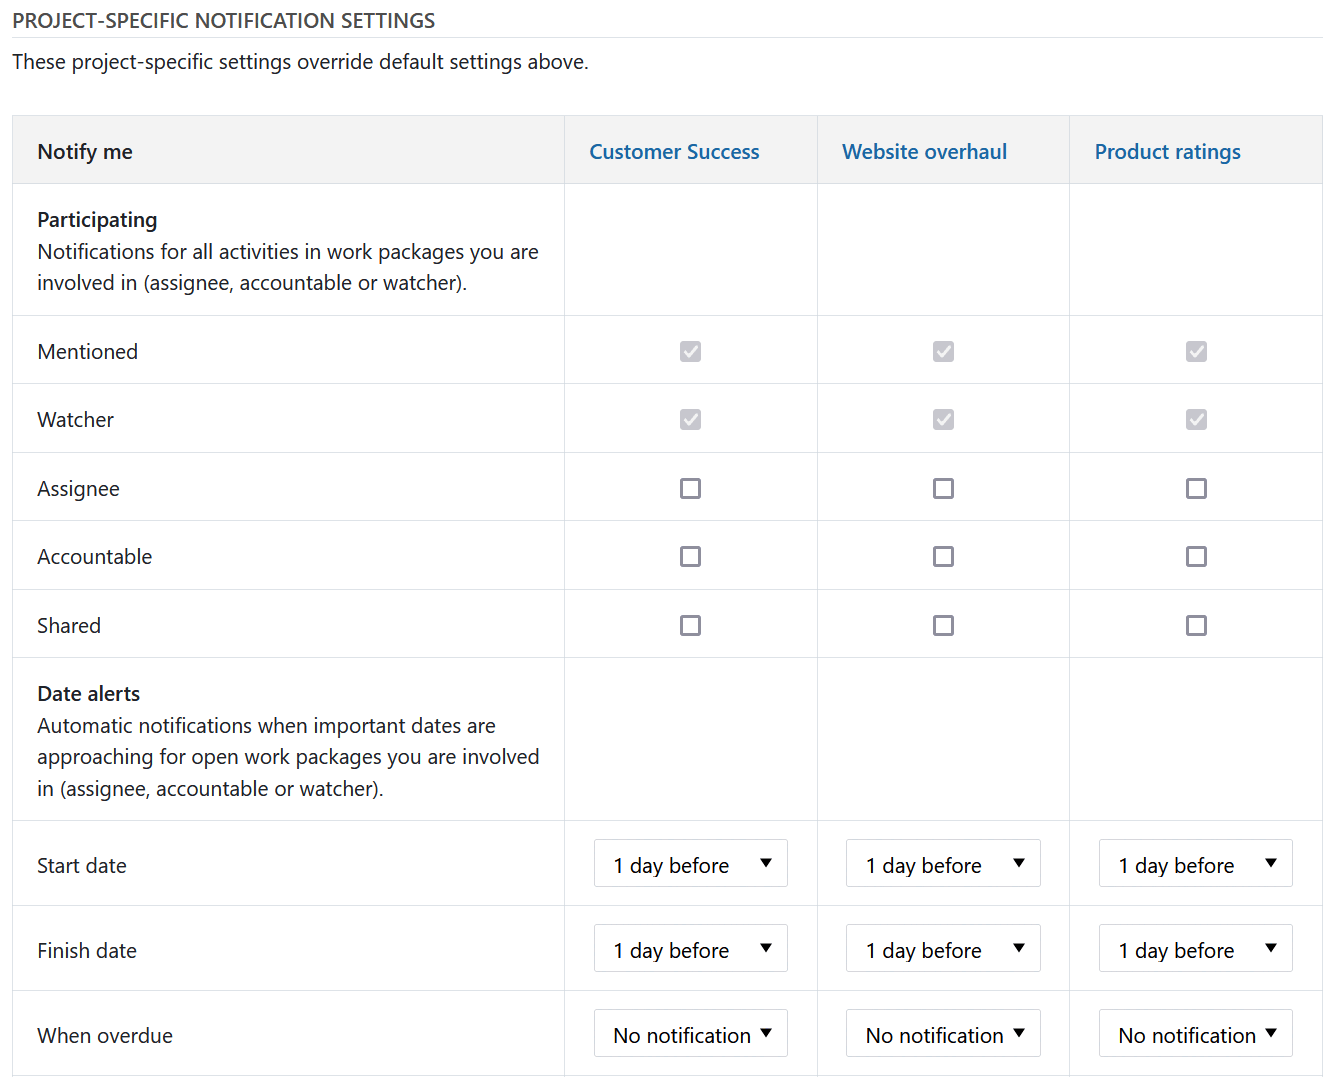The width and height of the screenshot is (1339, 1077).
Task: Open the Website overhaul project link
Action: [924, 152]
